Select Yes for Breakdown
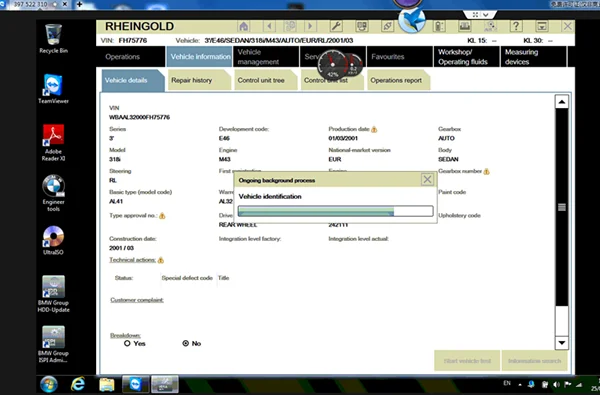The width and height of the screenshot is (600, 395). 127,343
